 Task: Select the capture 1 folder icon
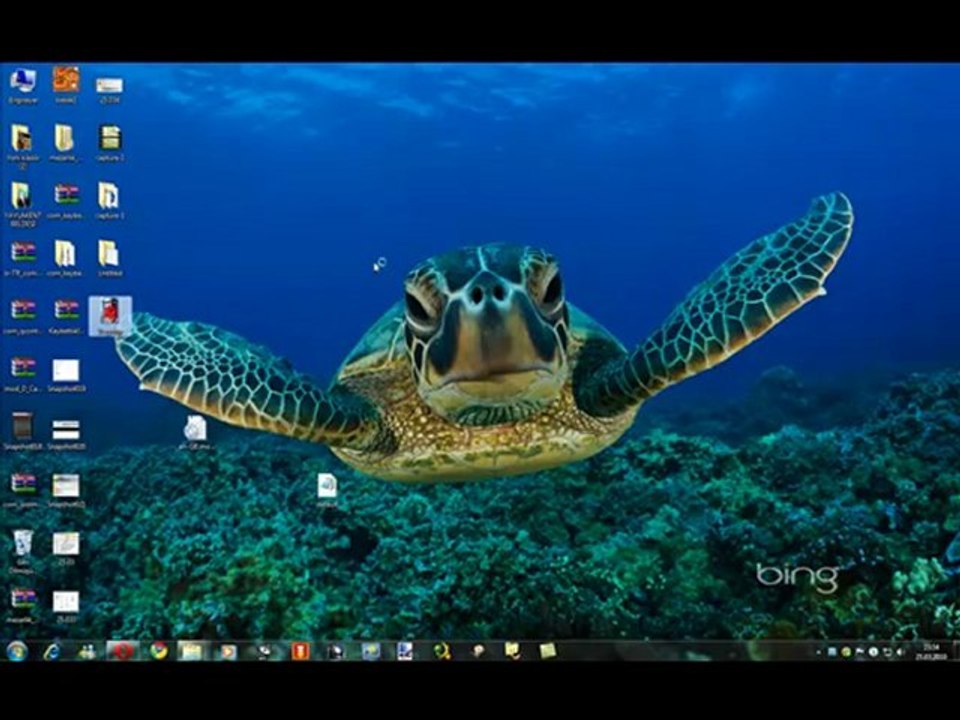110,201
